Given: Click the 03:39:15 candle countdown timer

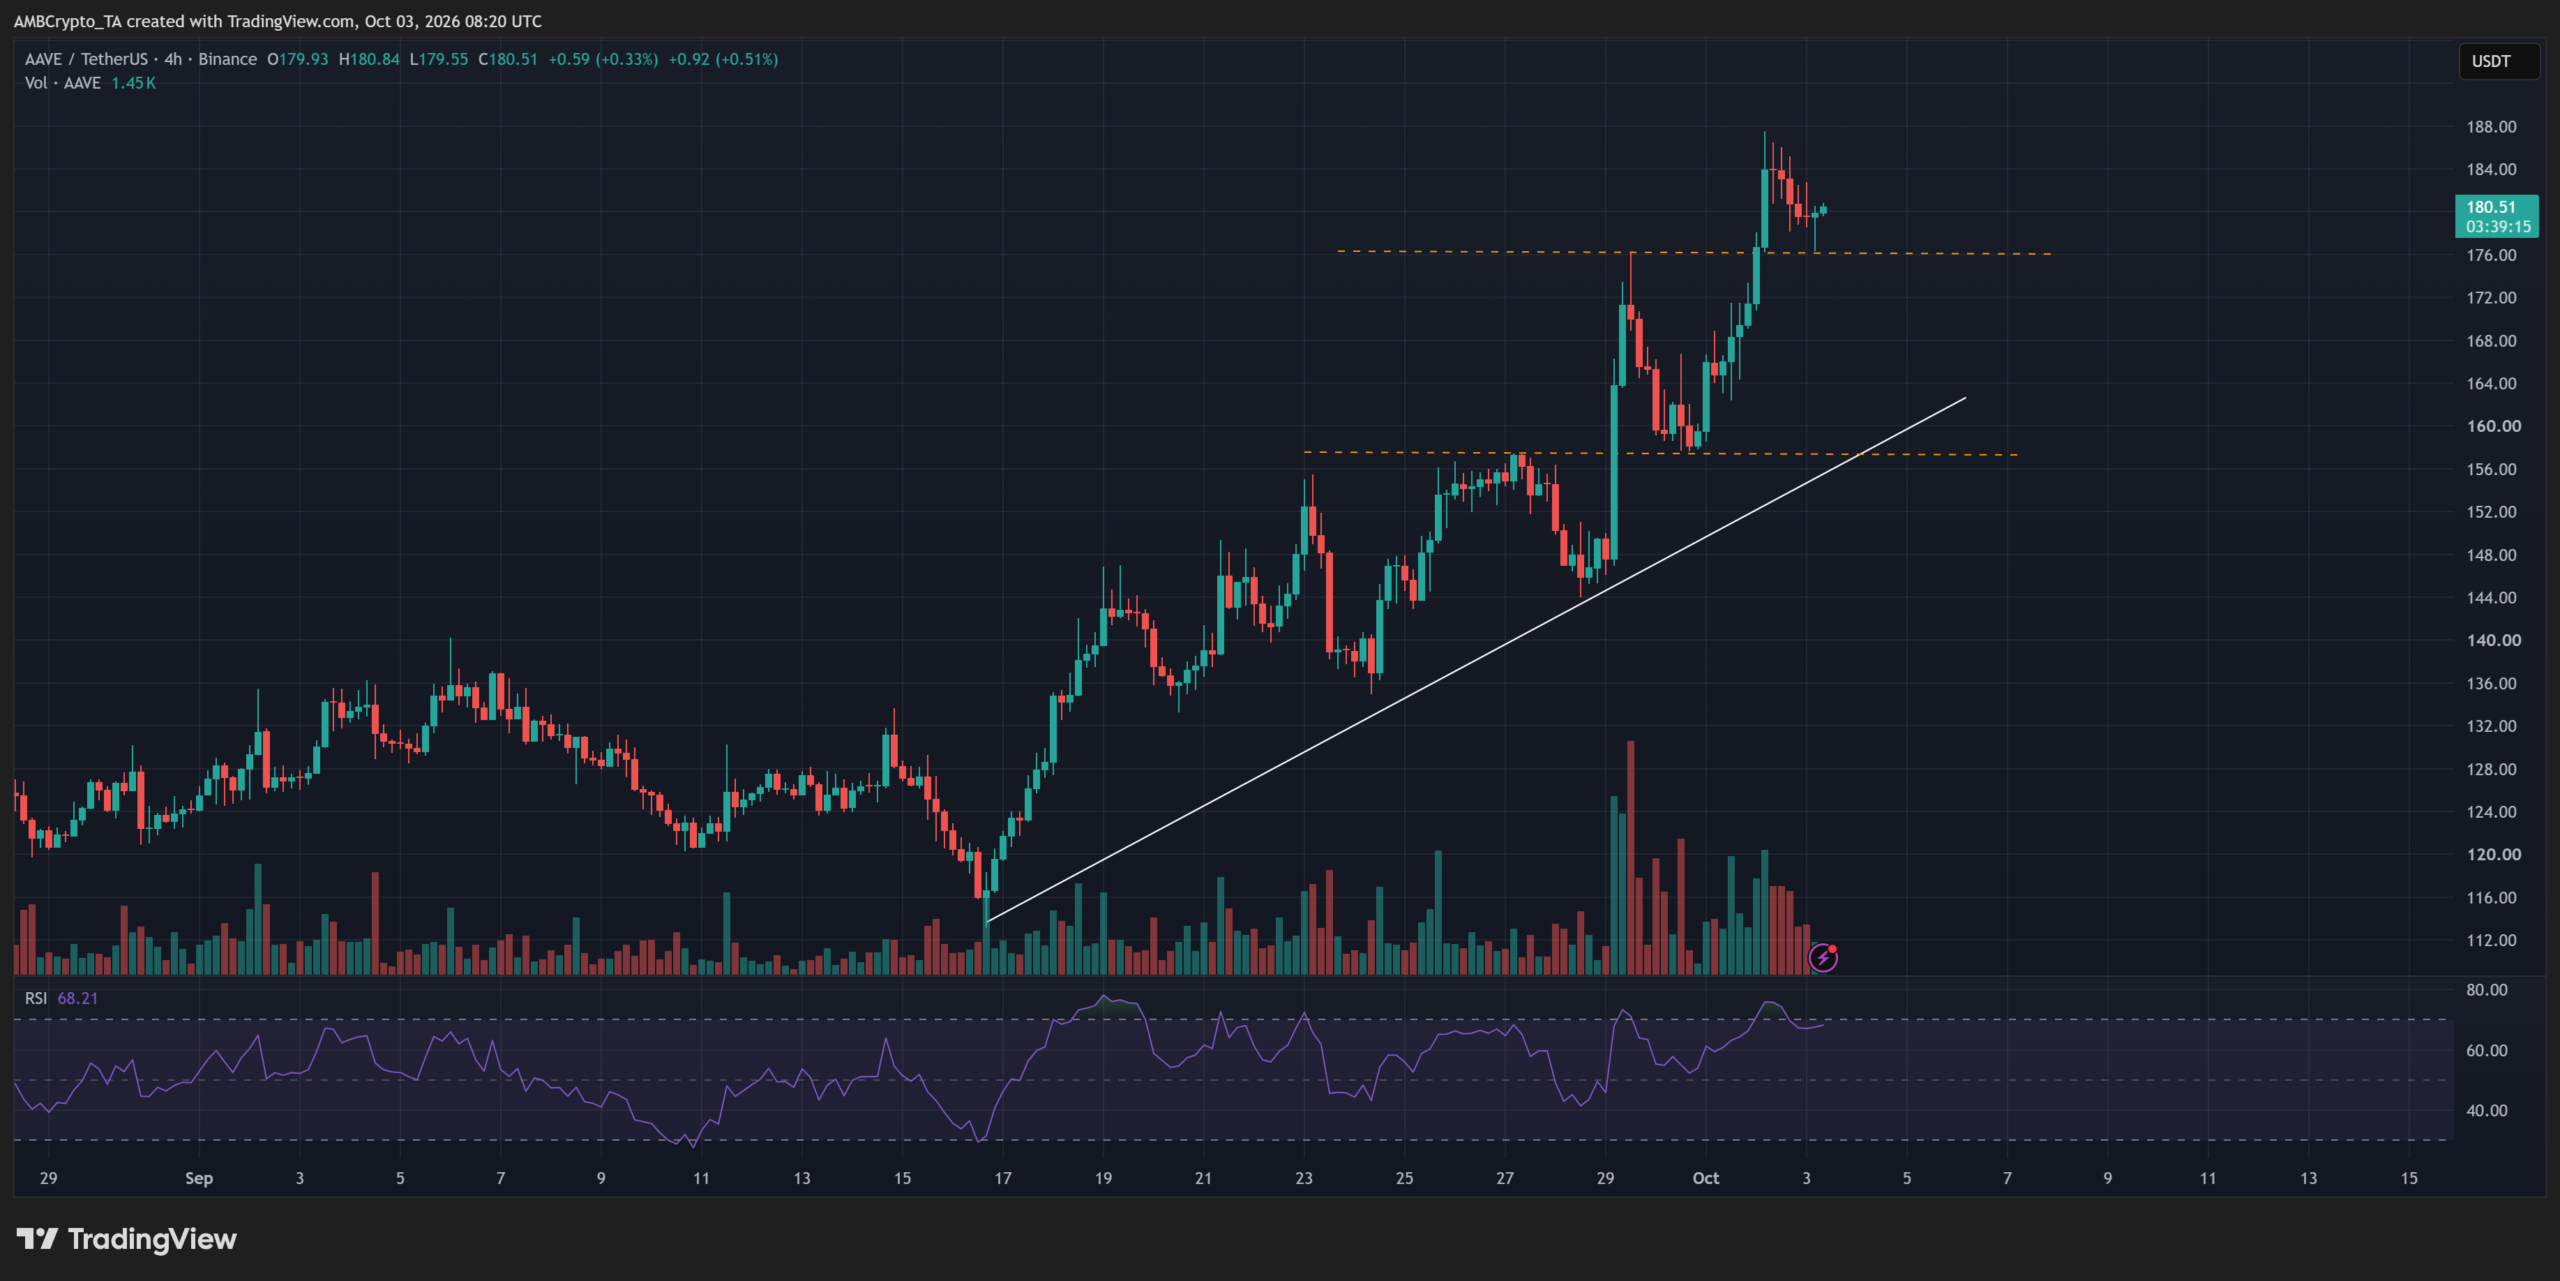Looking at the screenshot, I should 2497,227.
